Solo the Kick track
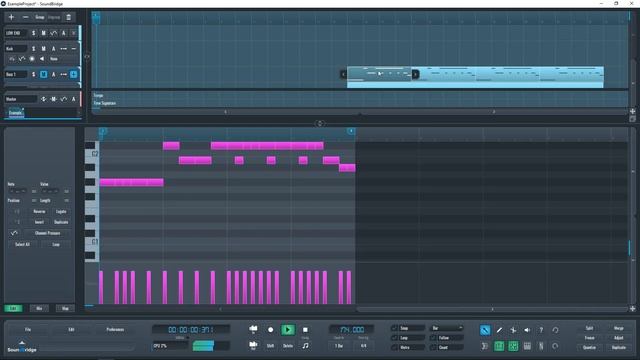 point(33,49)
